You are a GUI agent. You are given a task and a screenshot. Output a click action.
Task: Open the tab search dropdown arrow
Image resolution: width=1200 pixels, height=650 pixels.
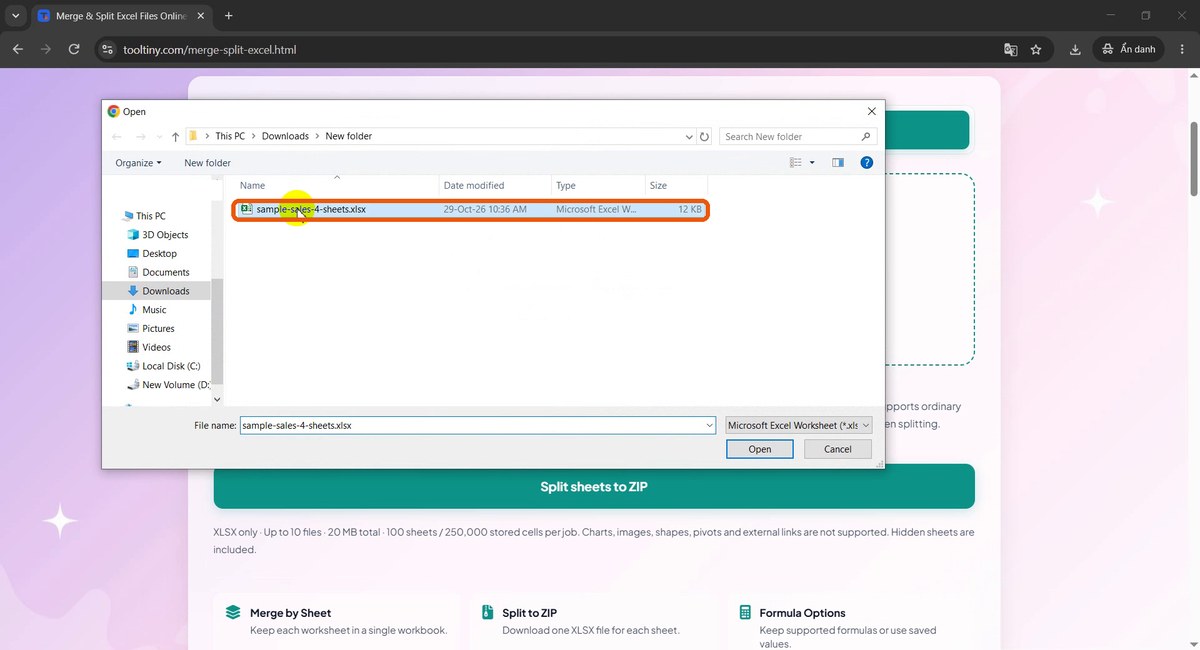tap(16, 16)
